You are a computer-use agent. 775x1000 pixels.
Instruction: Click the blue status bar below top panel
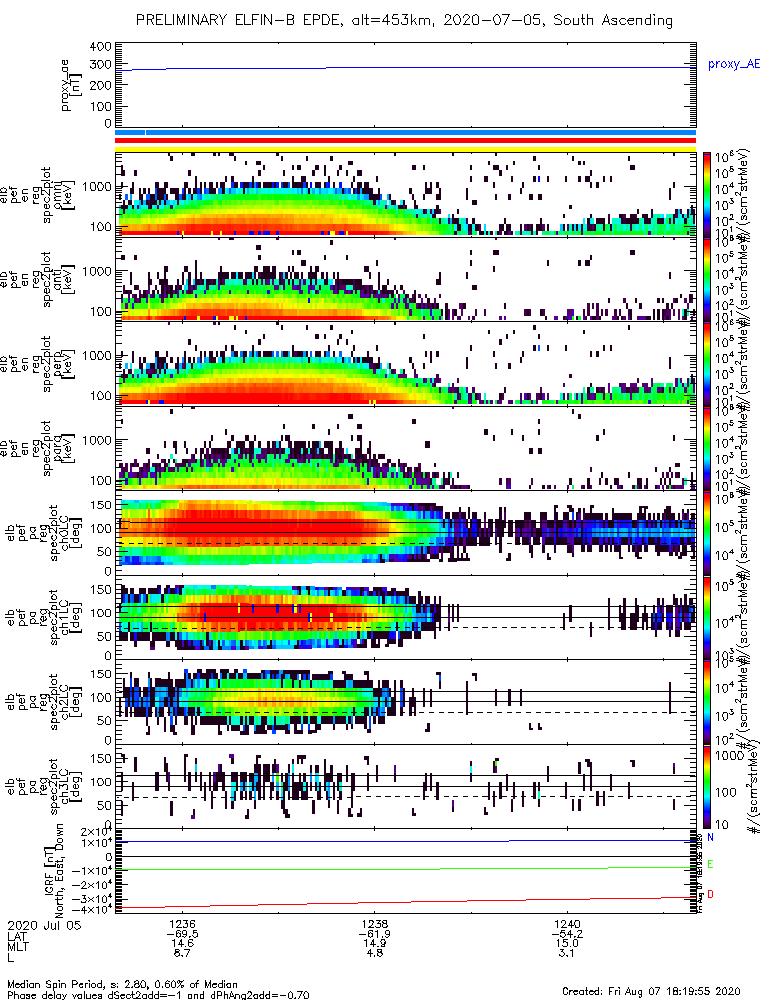coord(405,133)
